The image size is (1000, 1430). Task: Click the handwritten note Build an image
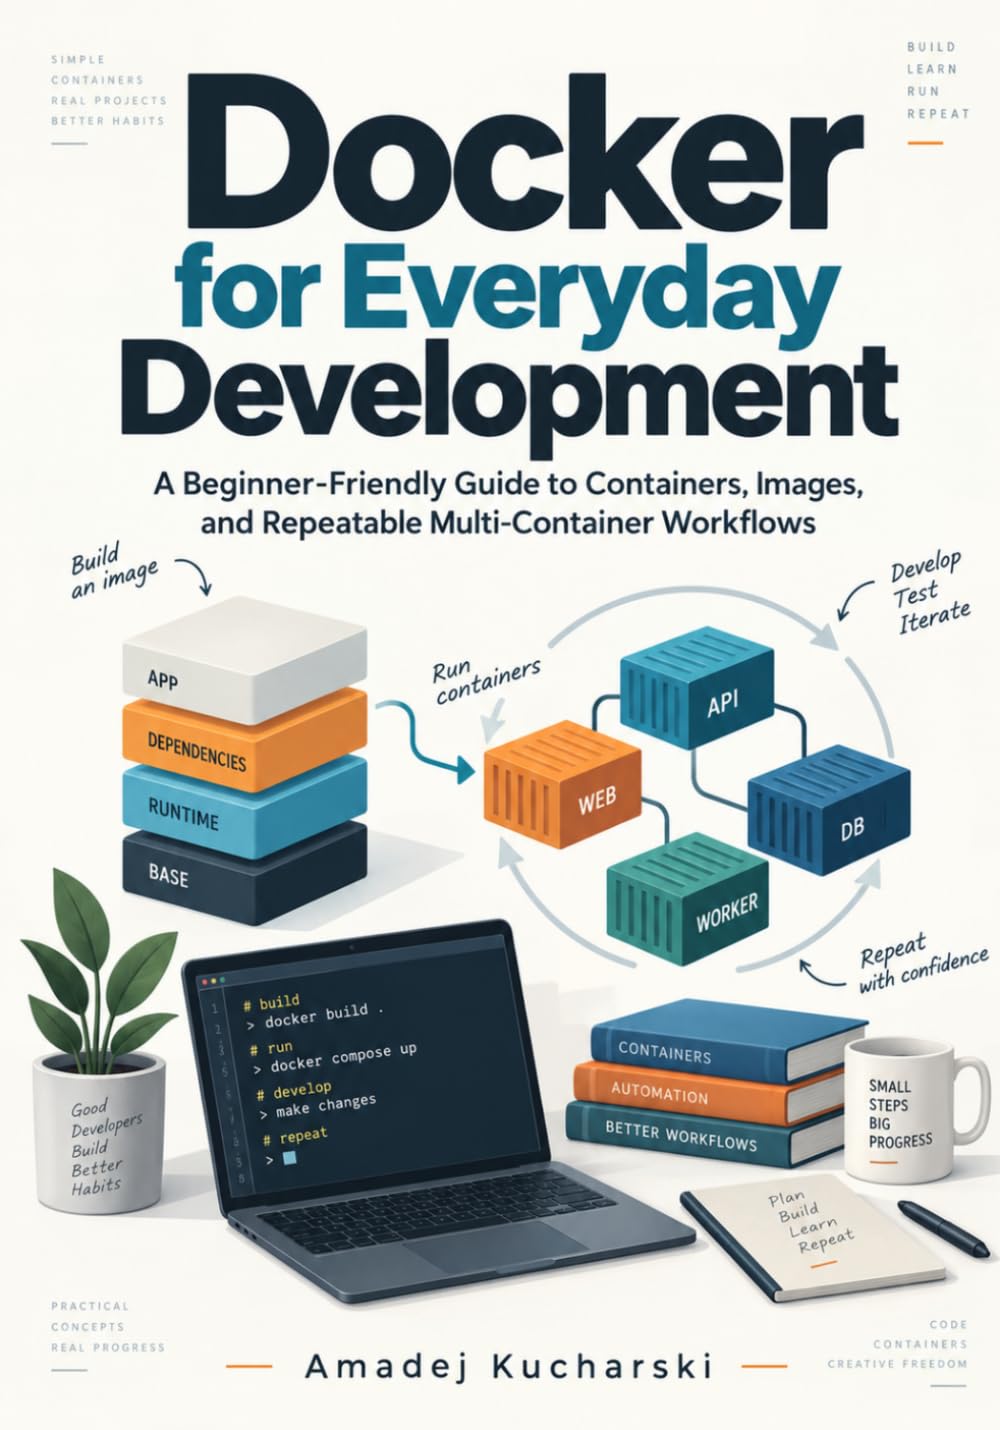112,572
